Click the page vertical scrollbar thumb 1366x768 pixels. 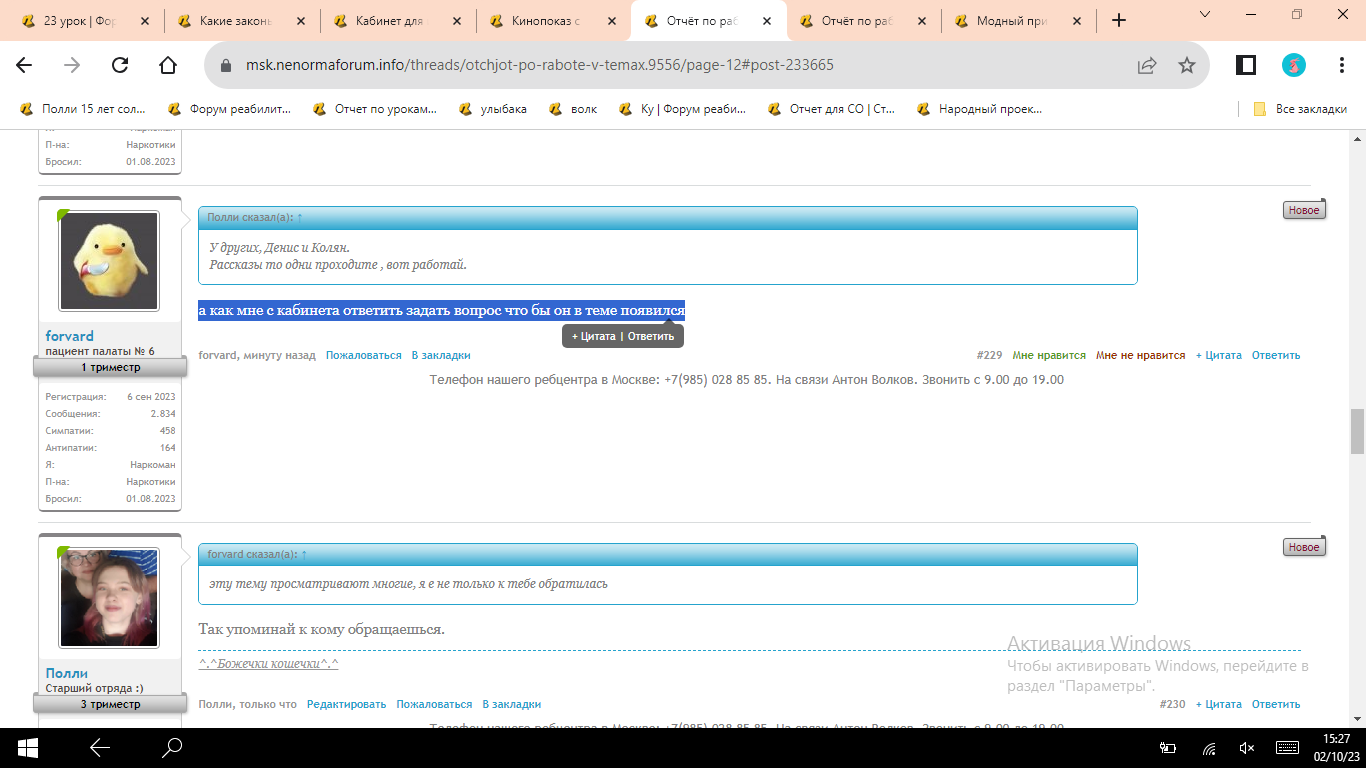(x=1357, y=431)
